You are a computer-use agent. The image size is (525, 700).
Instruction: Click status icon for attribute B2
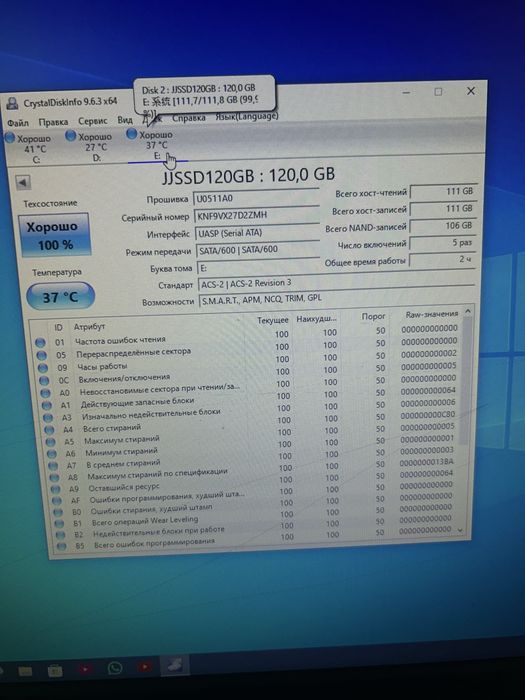pyautogui.click(x=61, y=535)
